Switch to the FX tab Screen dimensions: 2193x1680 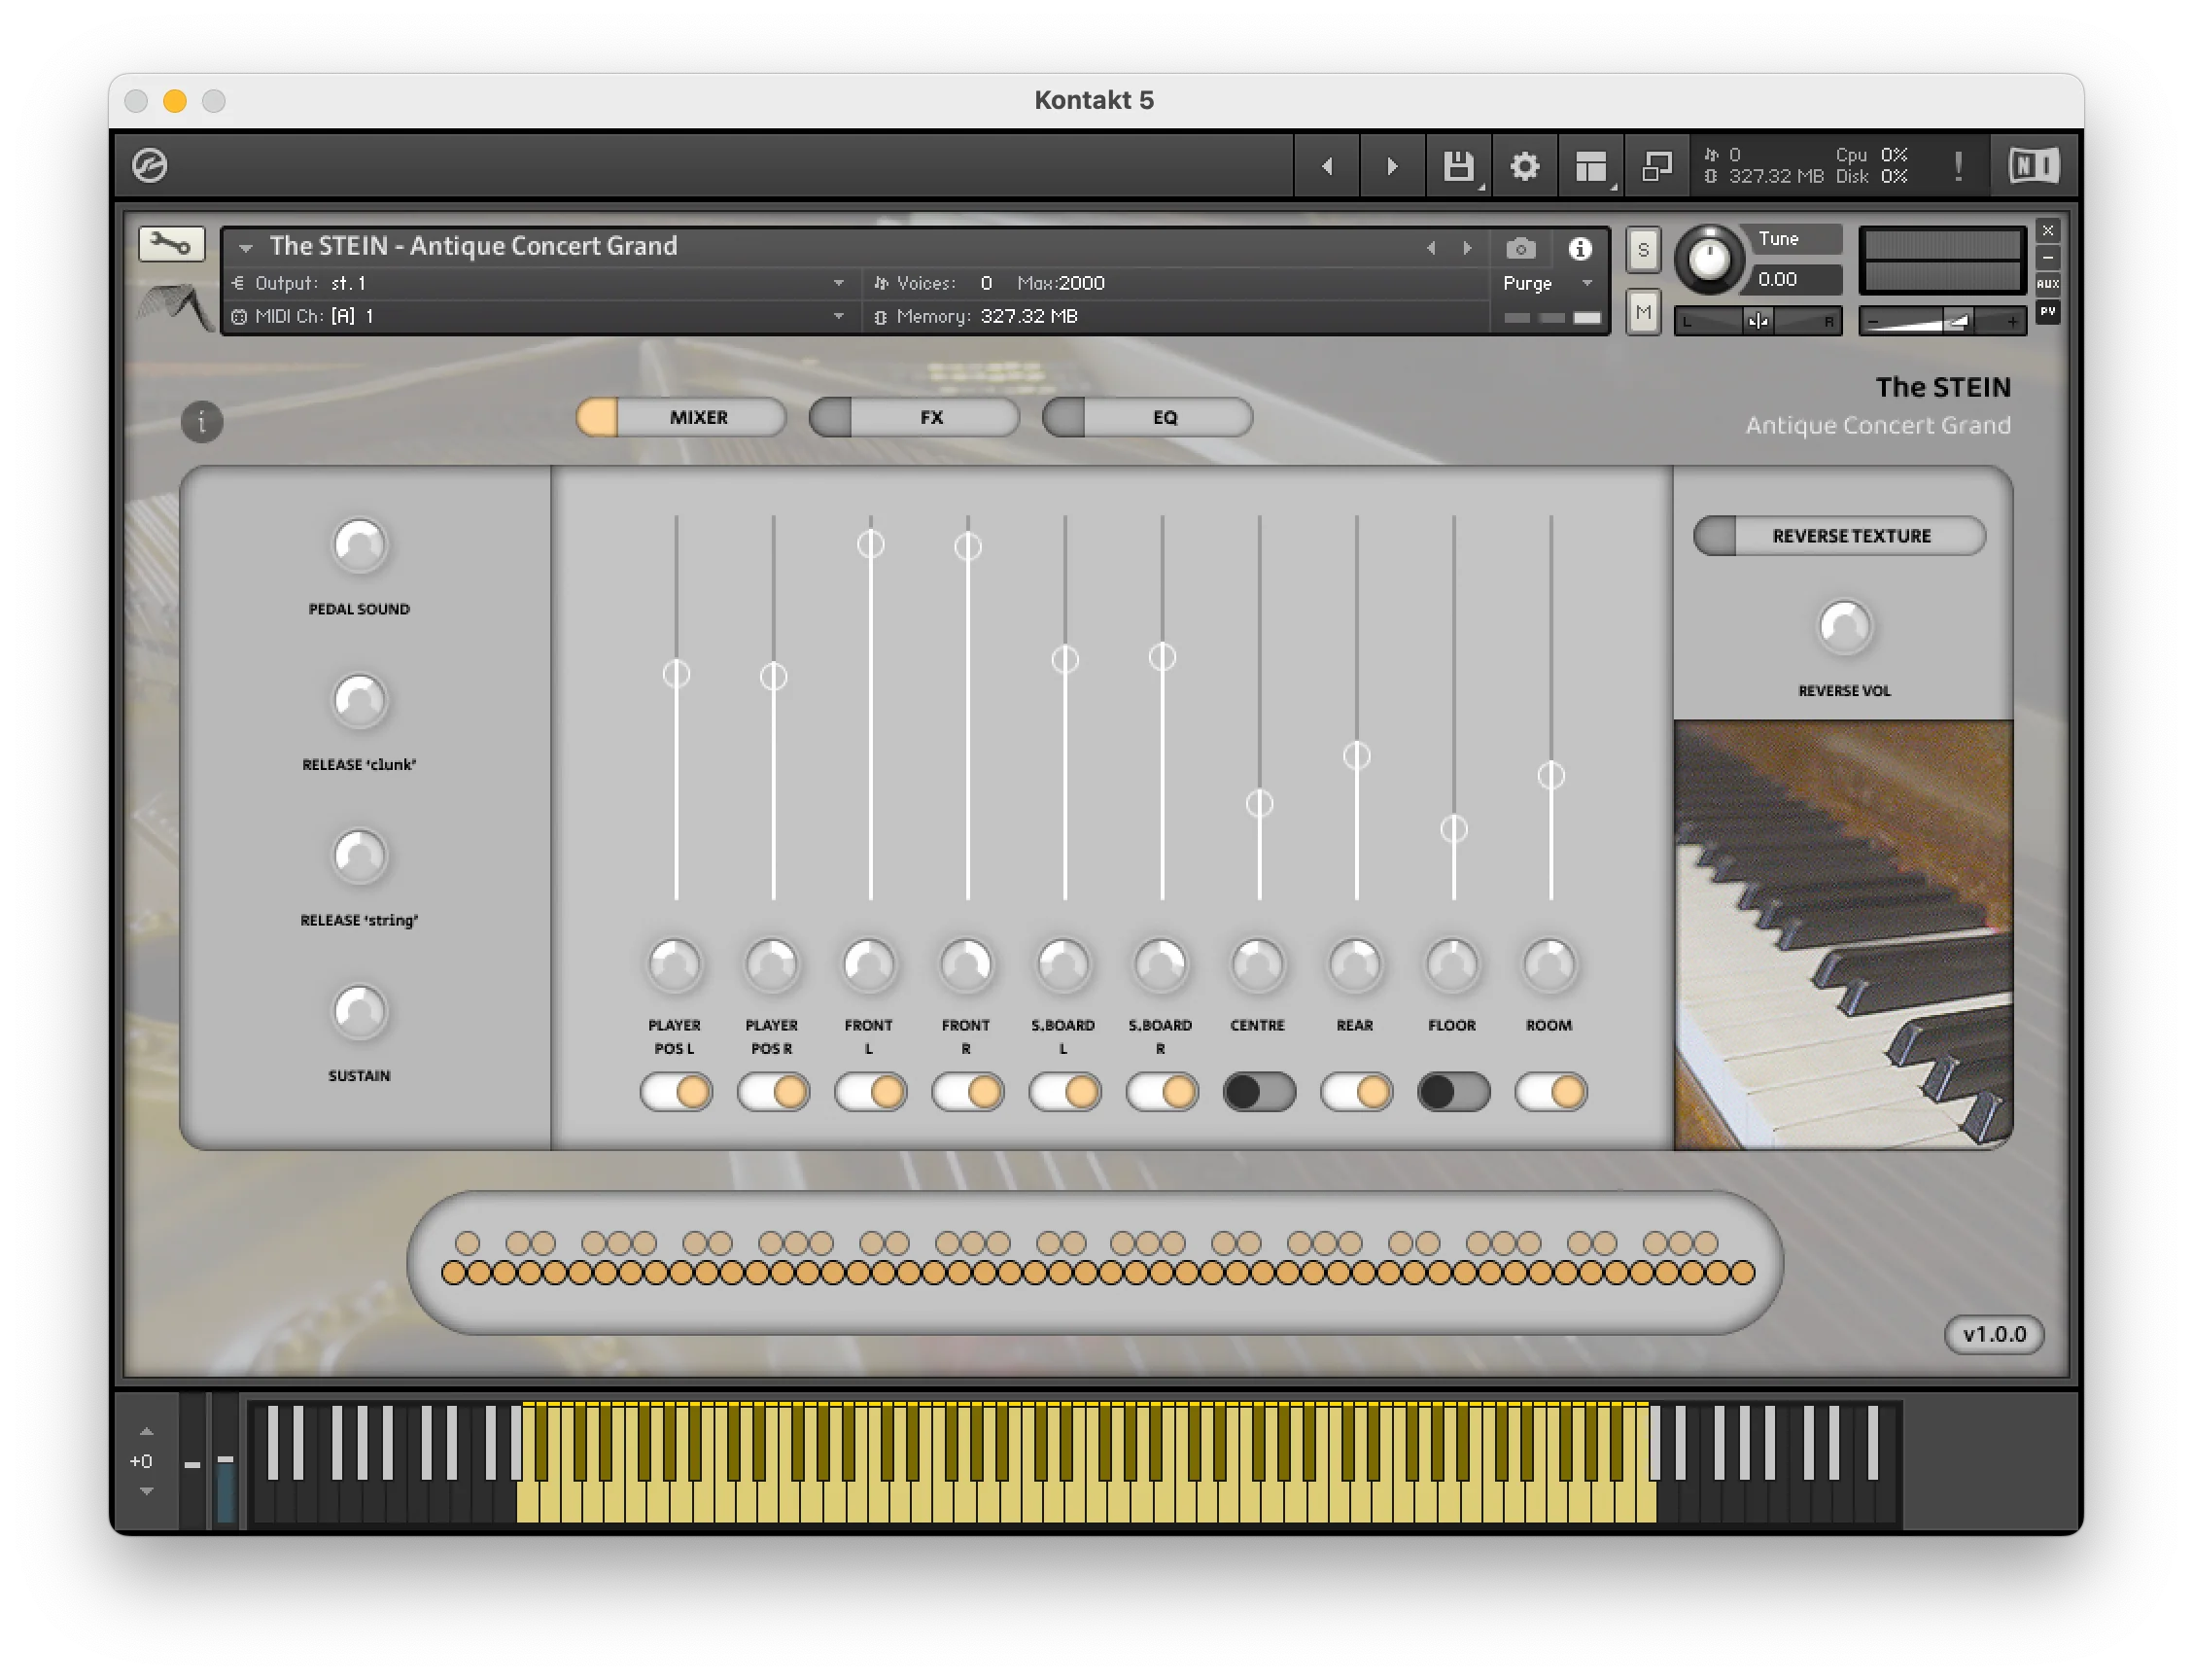[x=914, y=417]
